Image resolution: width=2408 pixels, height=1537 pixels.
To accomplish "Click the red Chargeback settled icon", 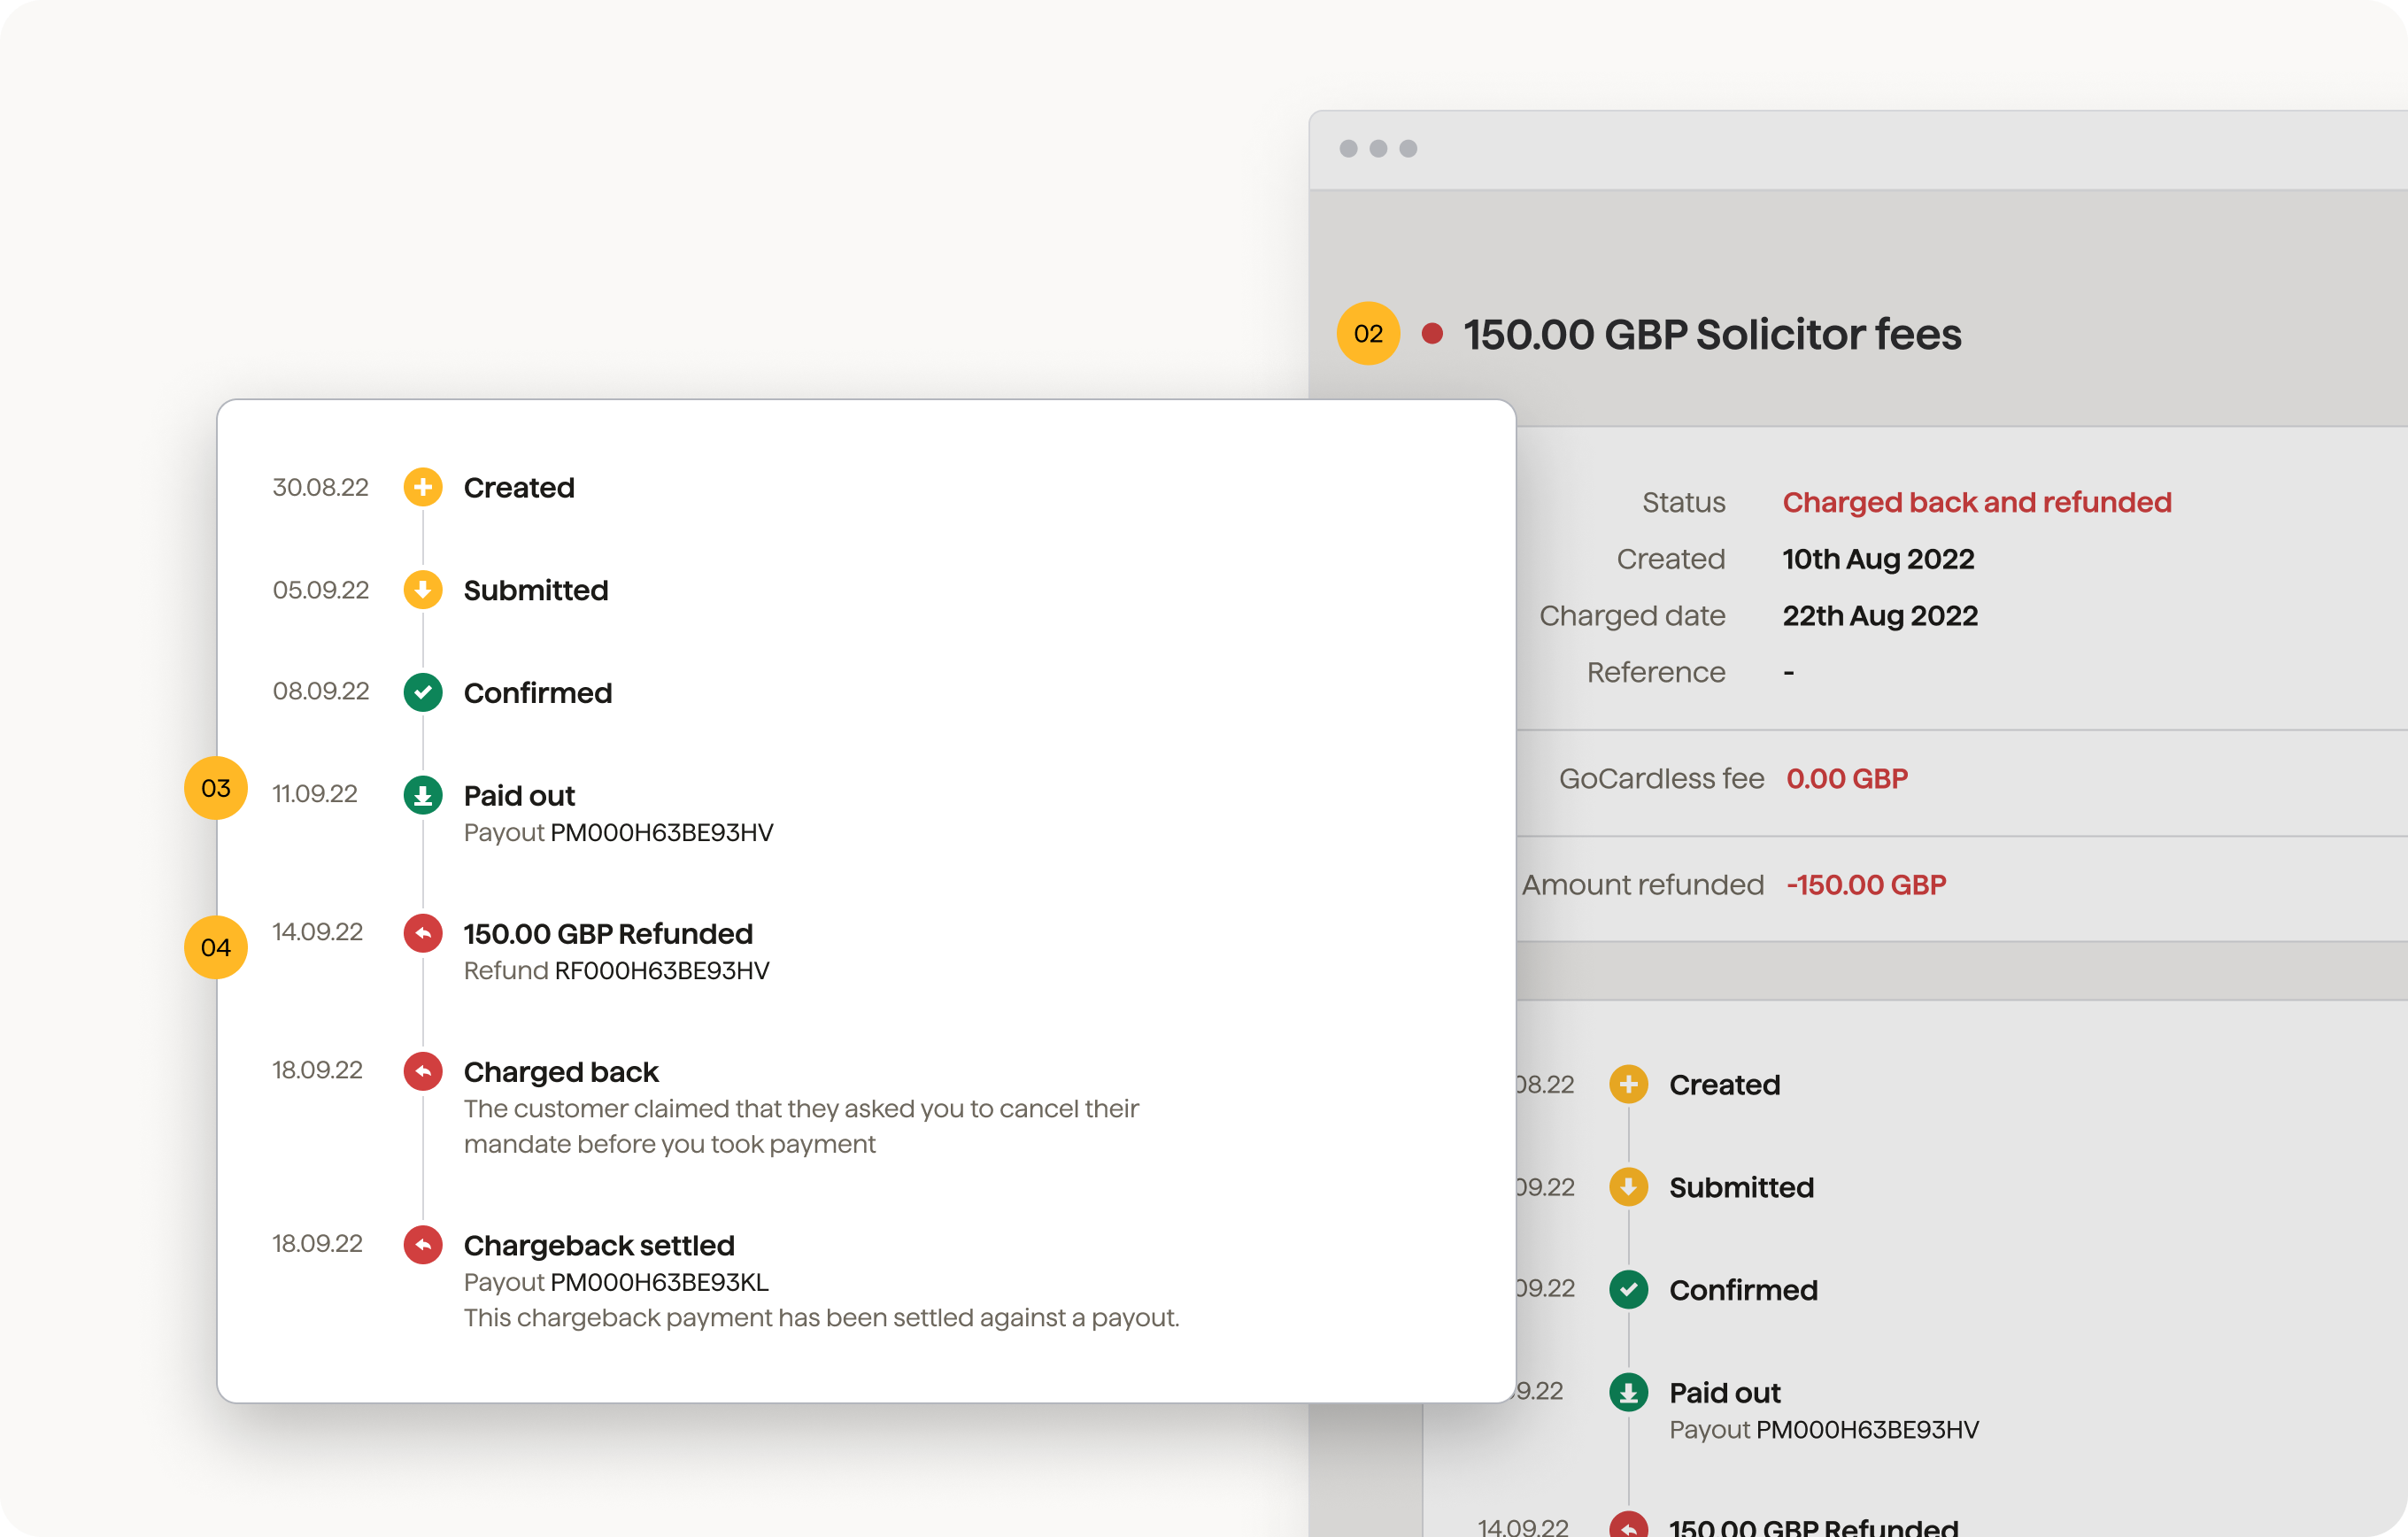I will pos(423,1245).
